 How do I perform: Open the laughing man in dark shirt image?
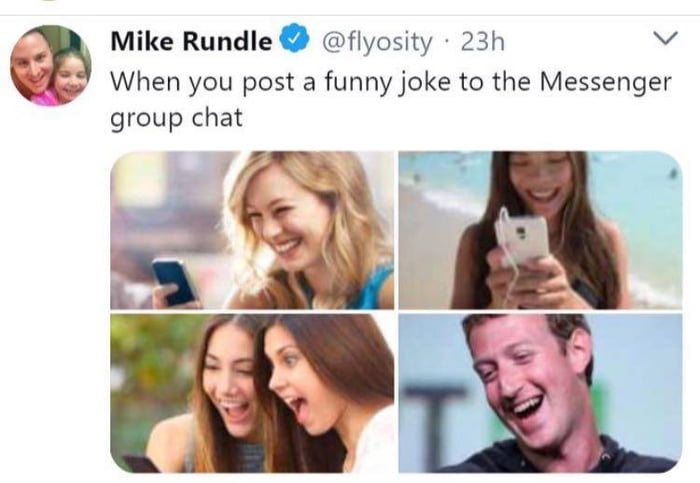point(540,393)
